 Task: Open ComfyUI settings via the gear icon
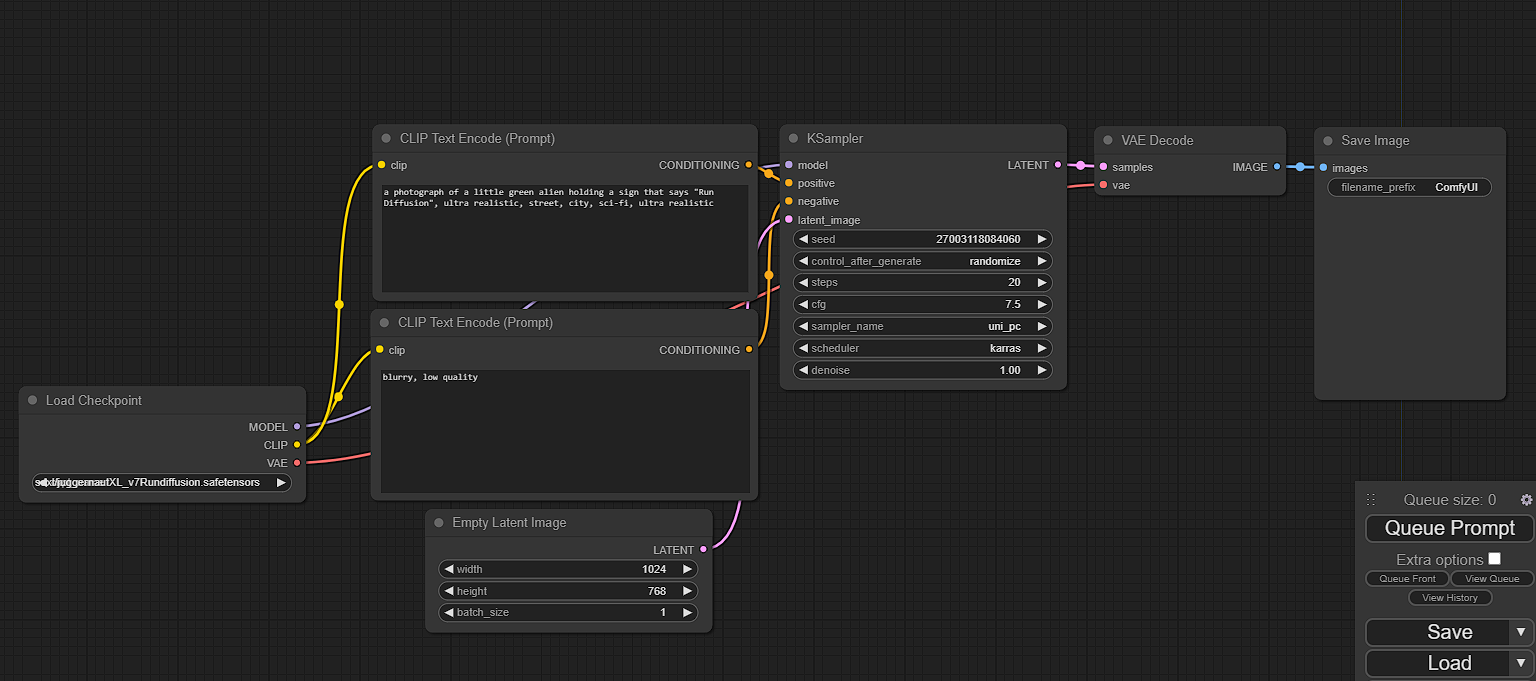[1527, 499]
